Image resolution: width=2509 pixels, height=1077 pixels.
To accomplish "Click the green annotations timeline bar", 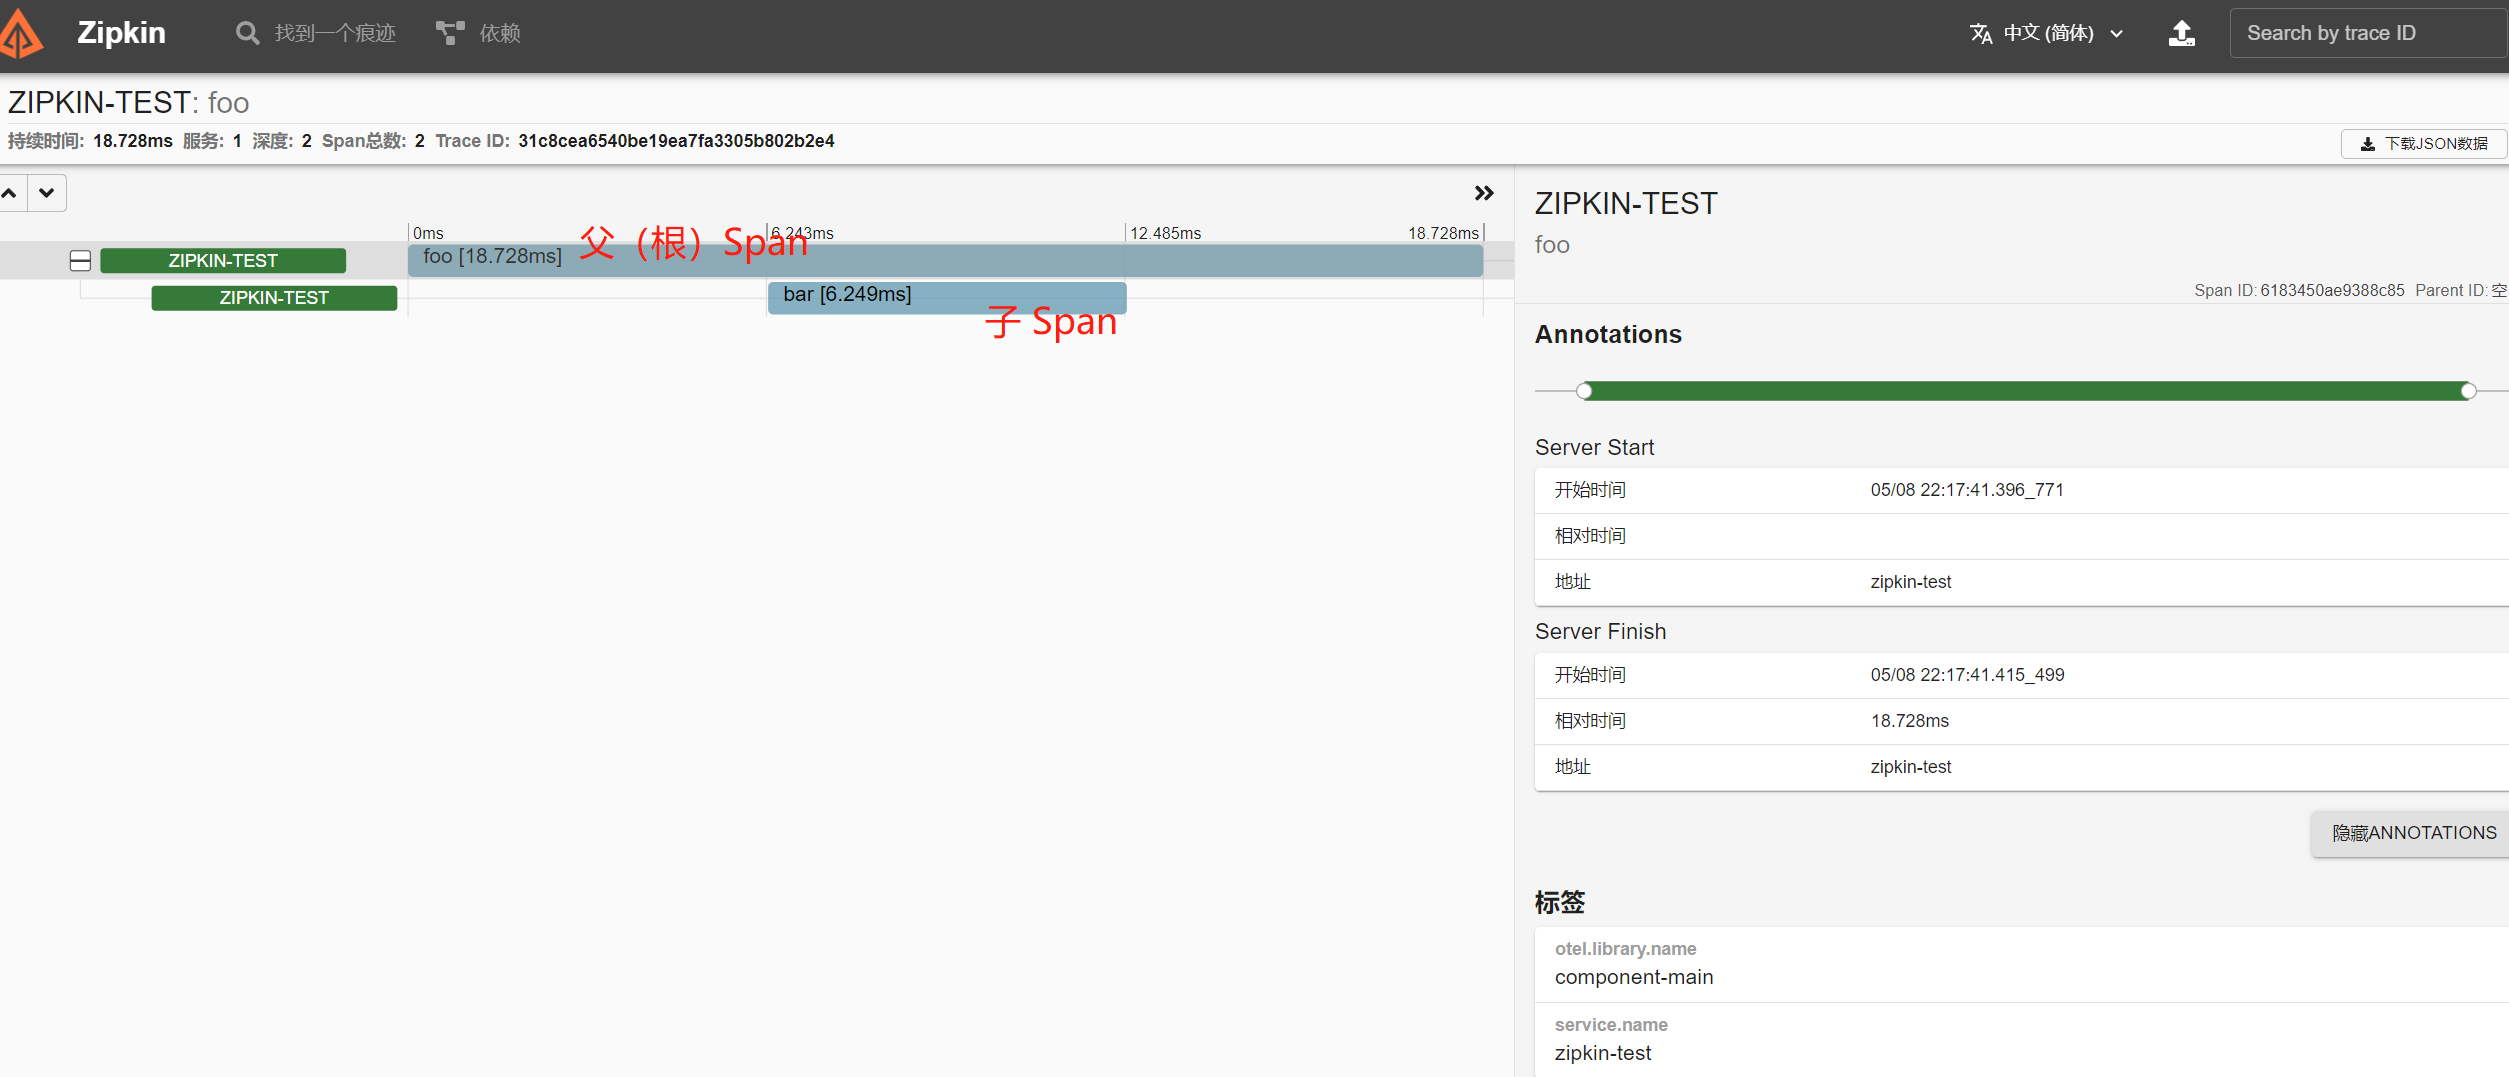I will coord(2026,391).
